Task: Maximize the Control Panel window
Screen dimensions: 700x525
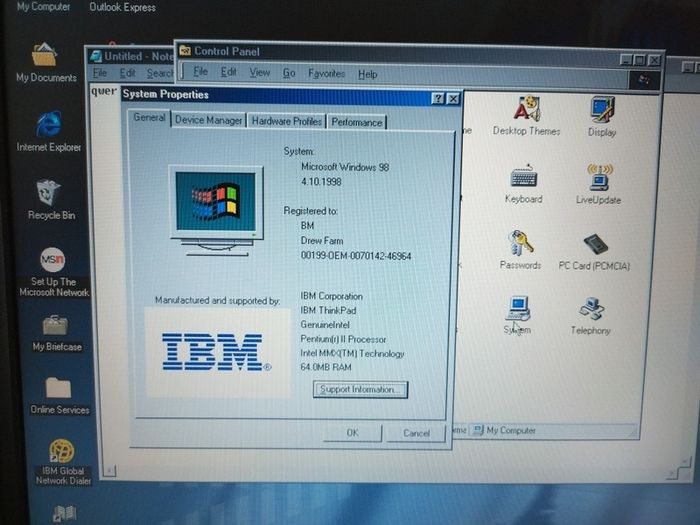Action: (x=640, y=60)
